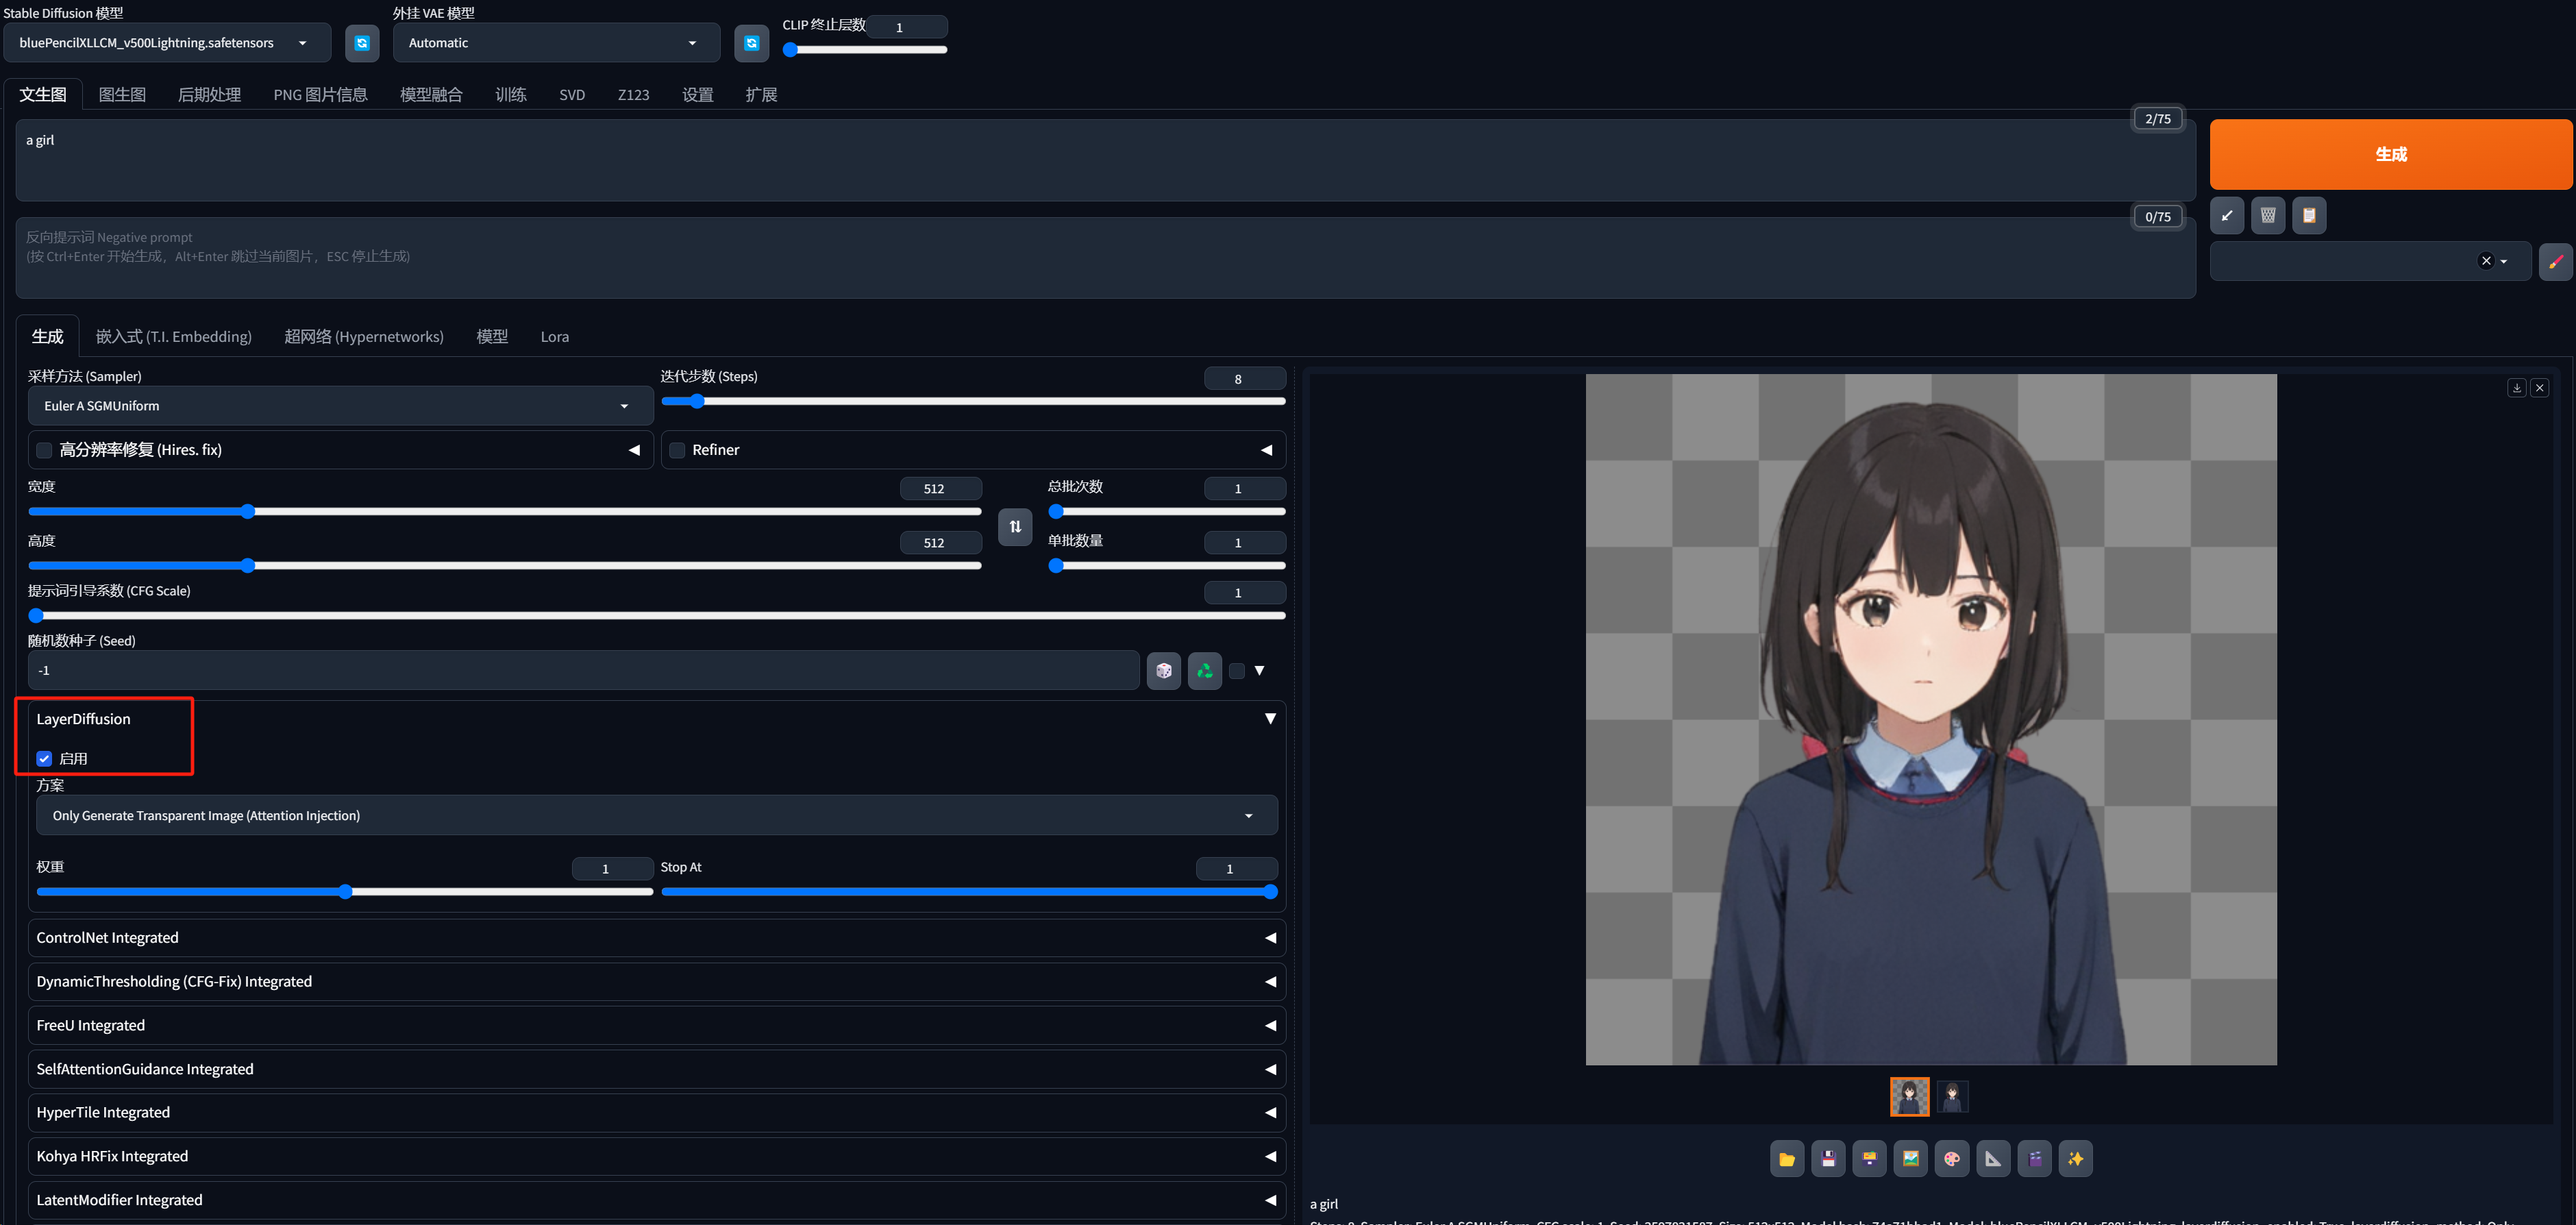Toggle the Refiner checkbox

(677, 450)
